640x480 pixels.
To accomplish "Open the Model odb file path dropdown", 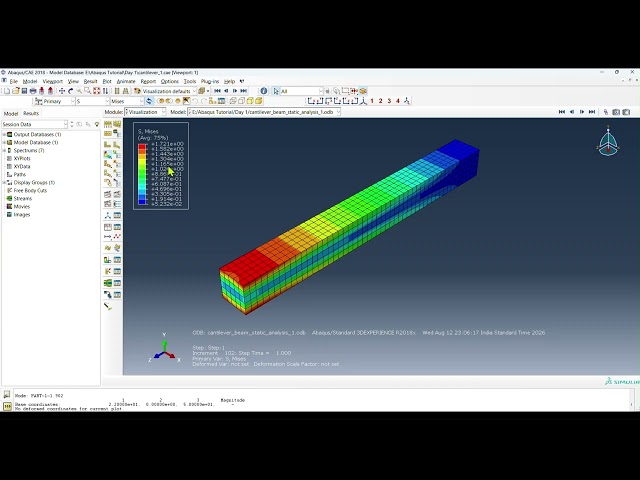I will click(264, 112).
